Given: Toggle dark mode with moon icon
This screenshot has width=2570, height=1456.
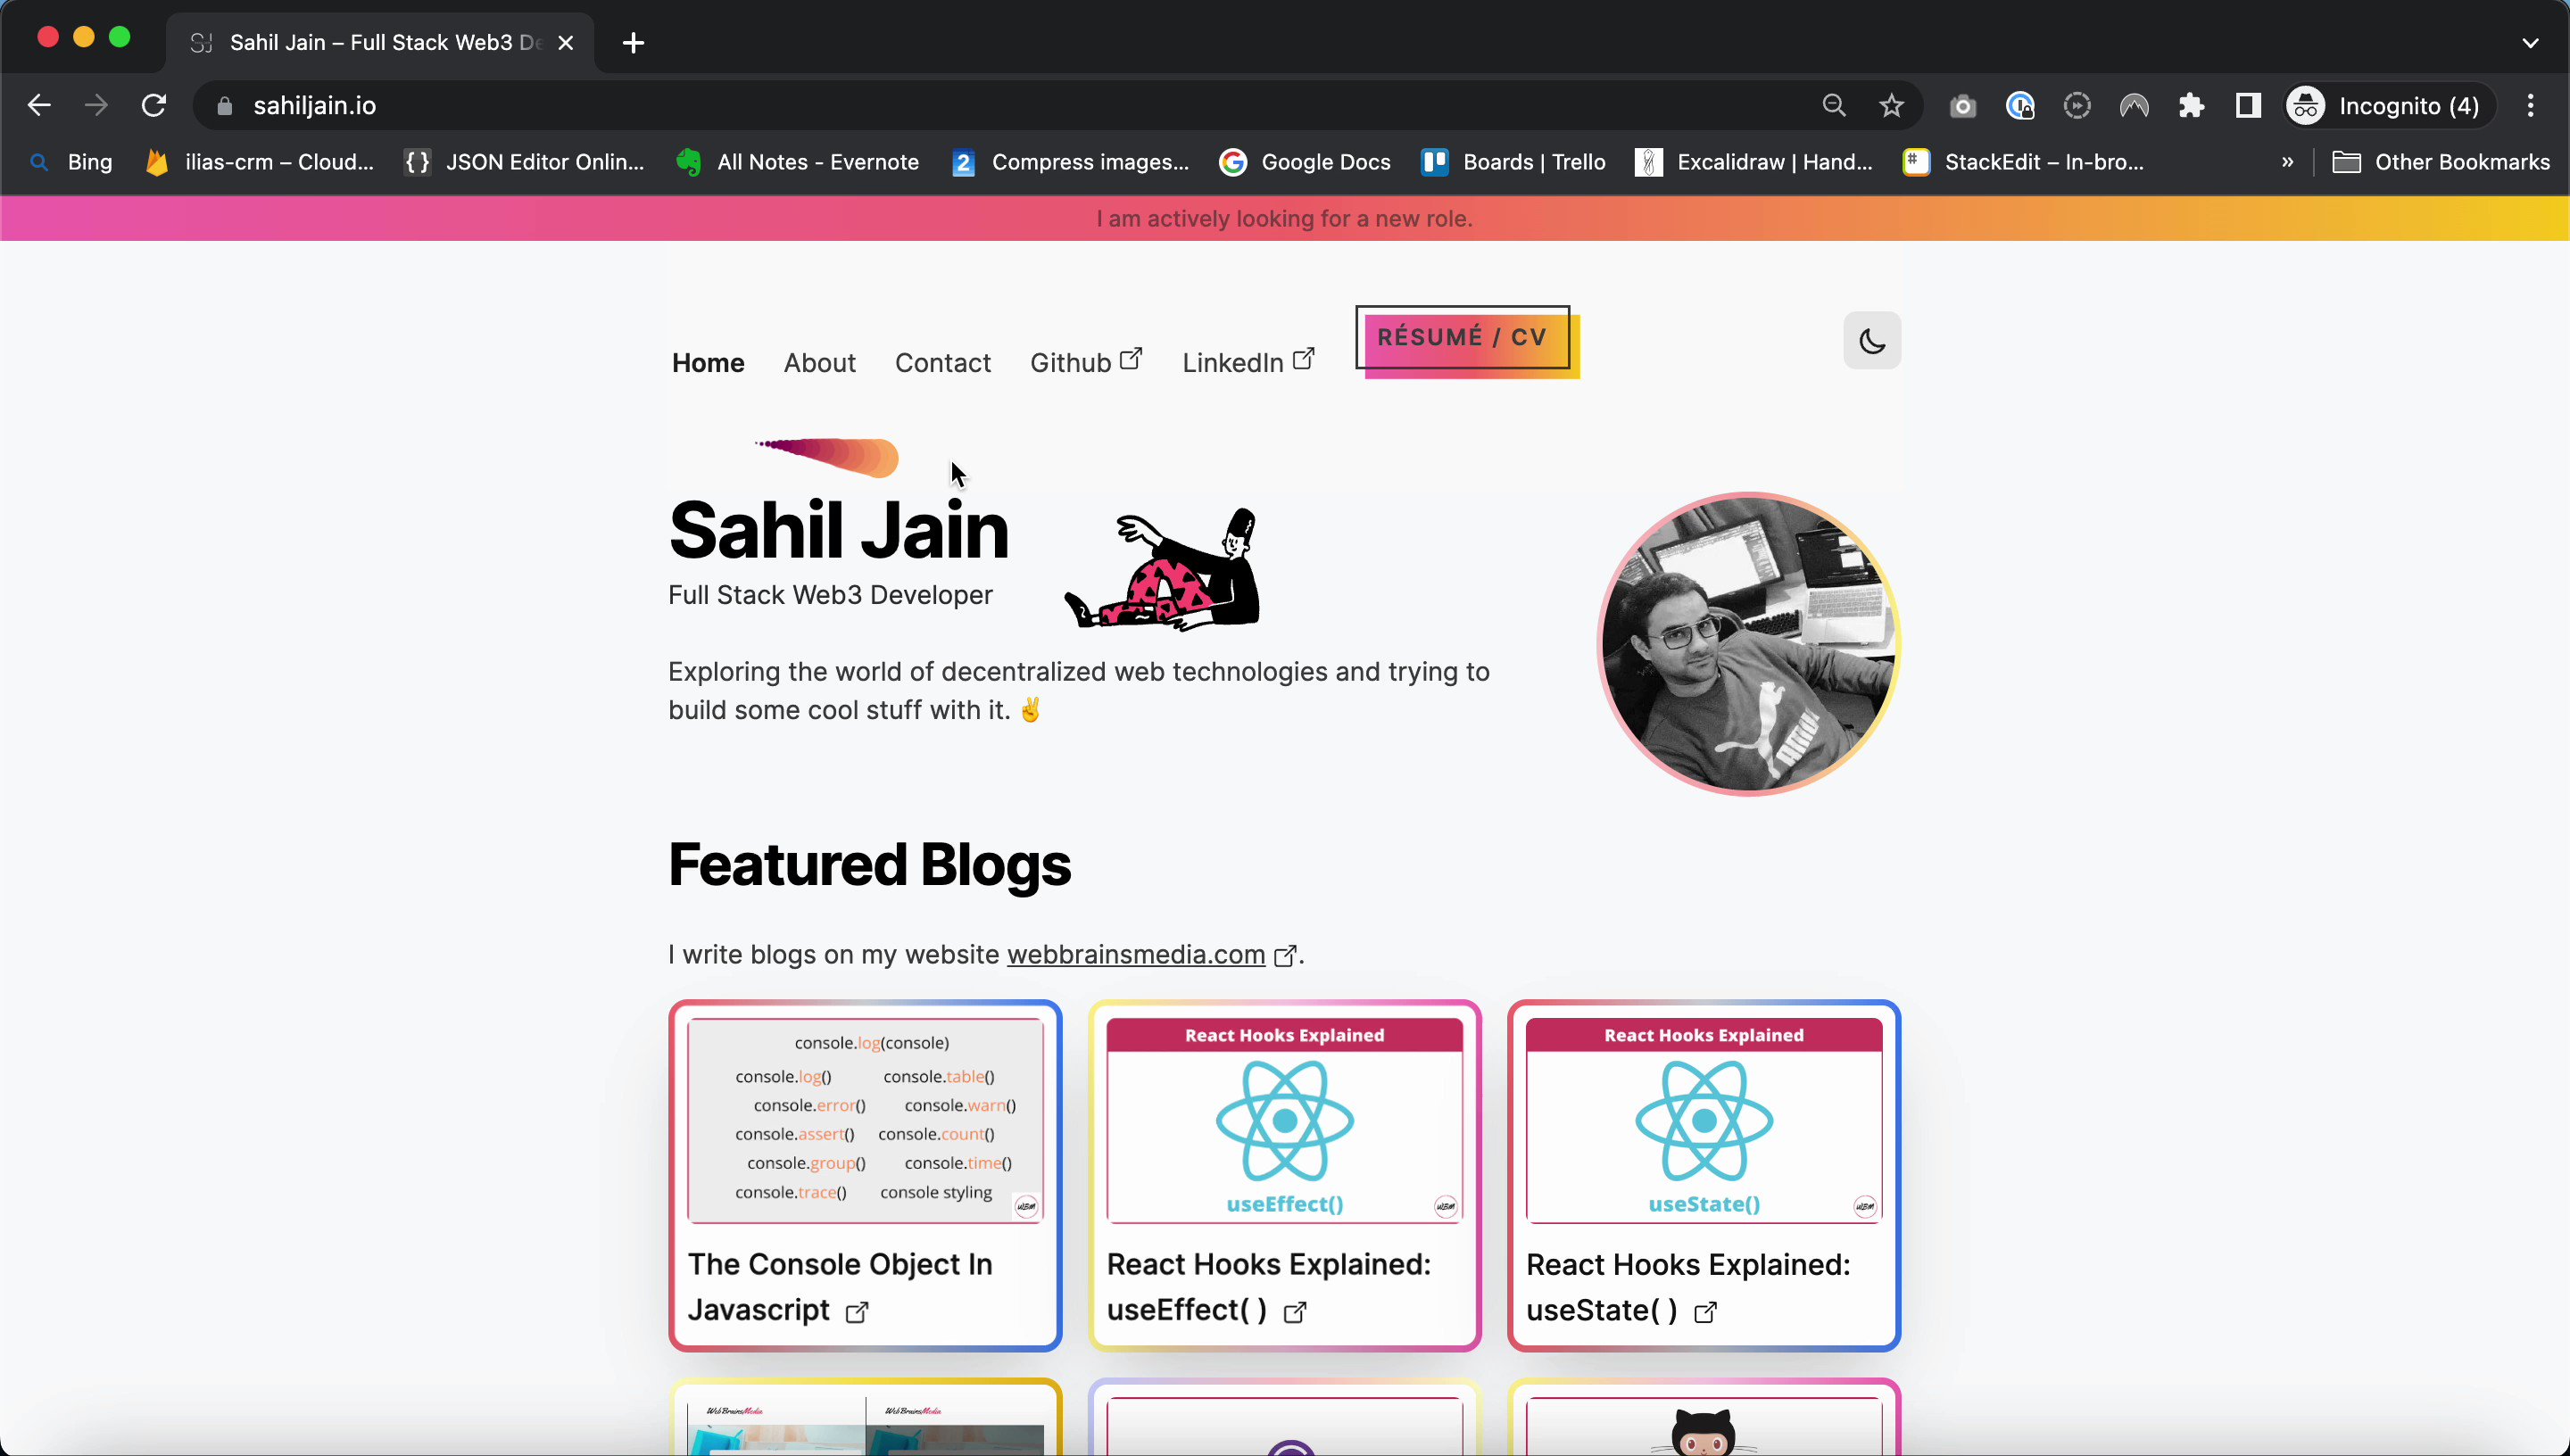Looking at the screenshot, I should tap(1871, 341).
